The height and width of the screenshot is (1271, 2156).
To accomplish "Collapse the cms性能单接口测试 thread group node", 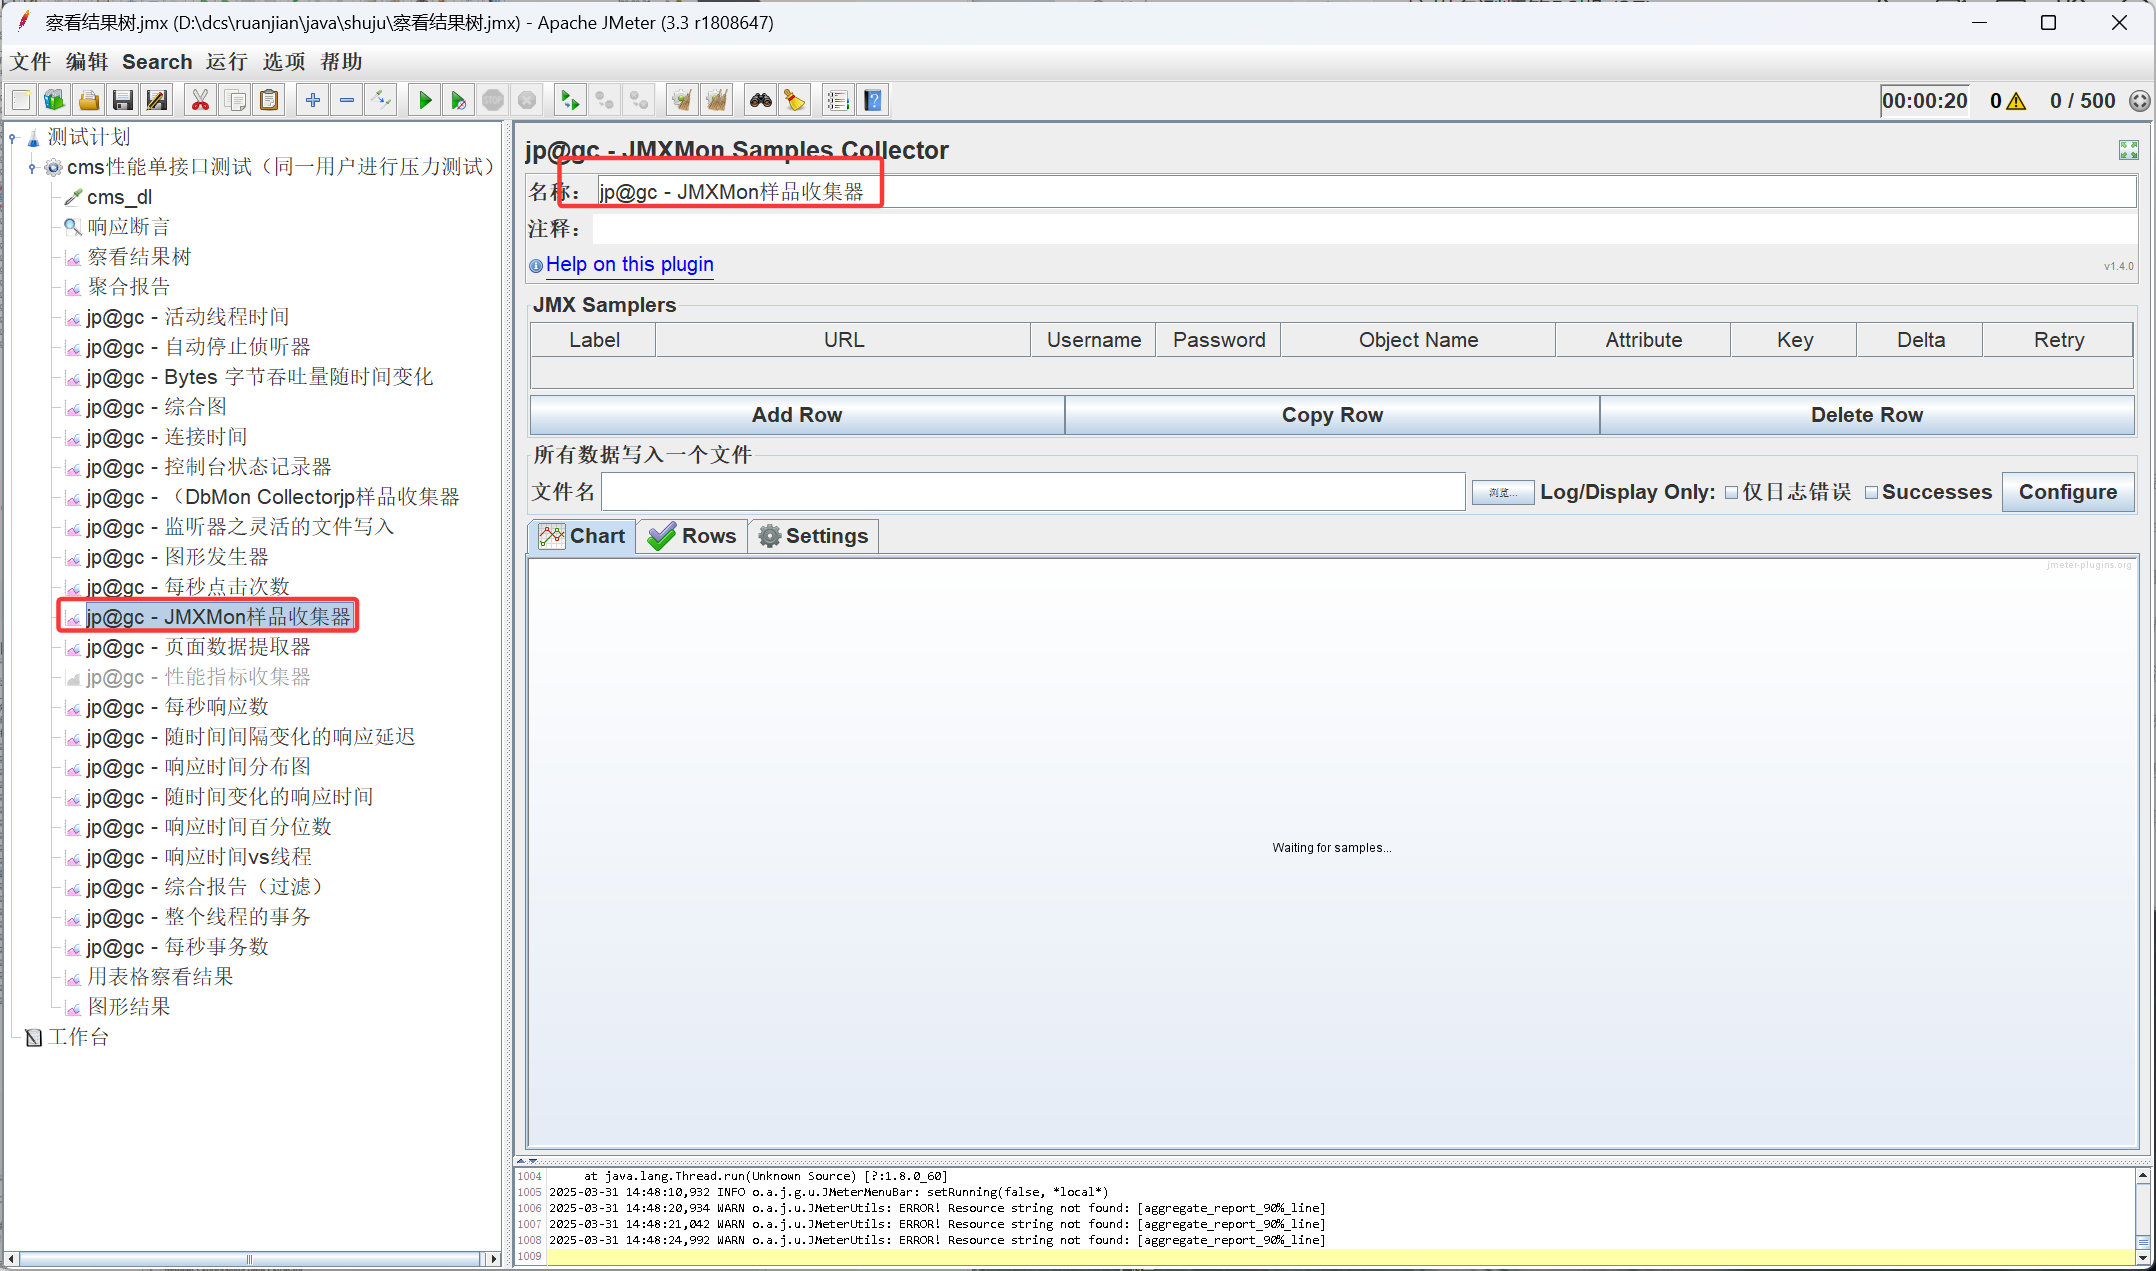I will click(x=33, y=168).
